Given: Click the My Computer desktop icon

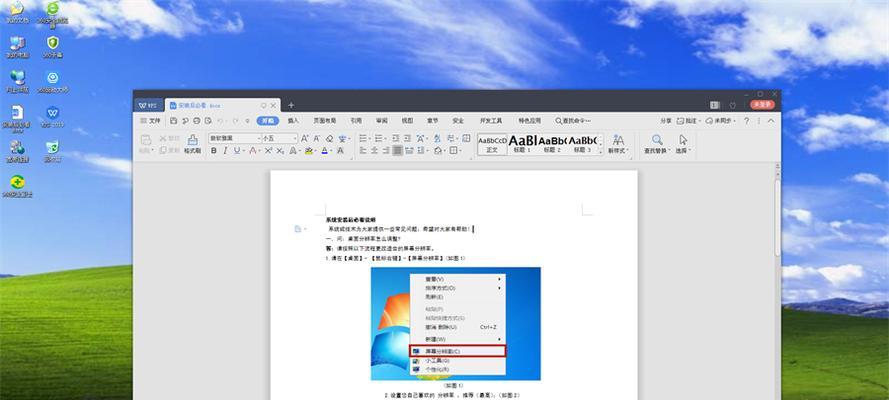Looking at the screenshot, I should point(17,46).
